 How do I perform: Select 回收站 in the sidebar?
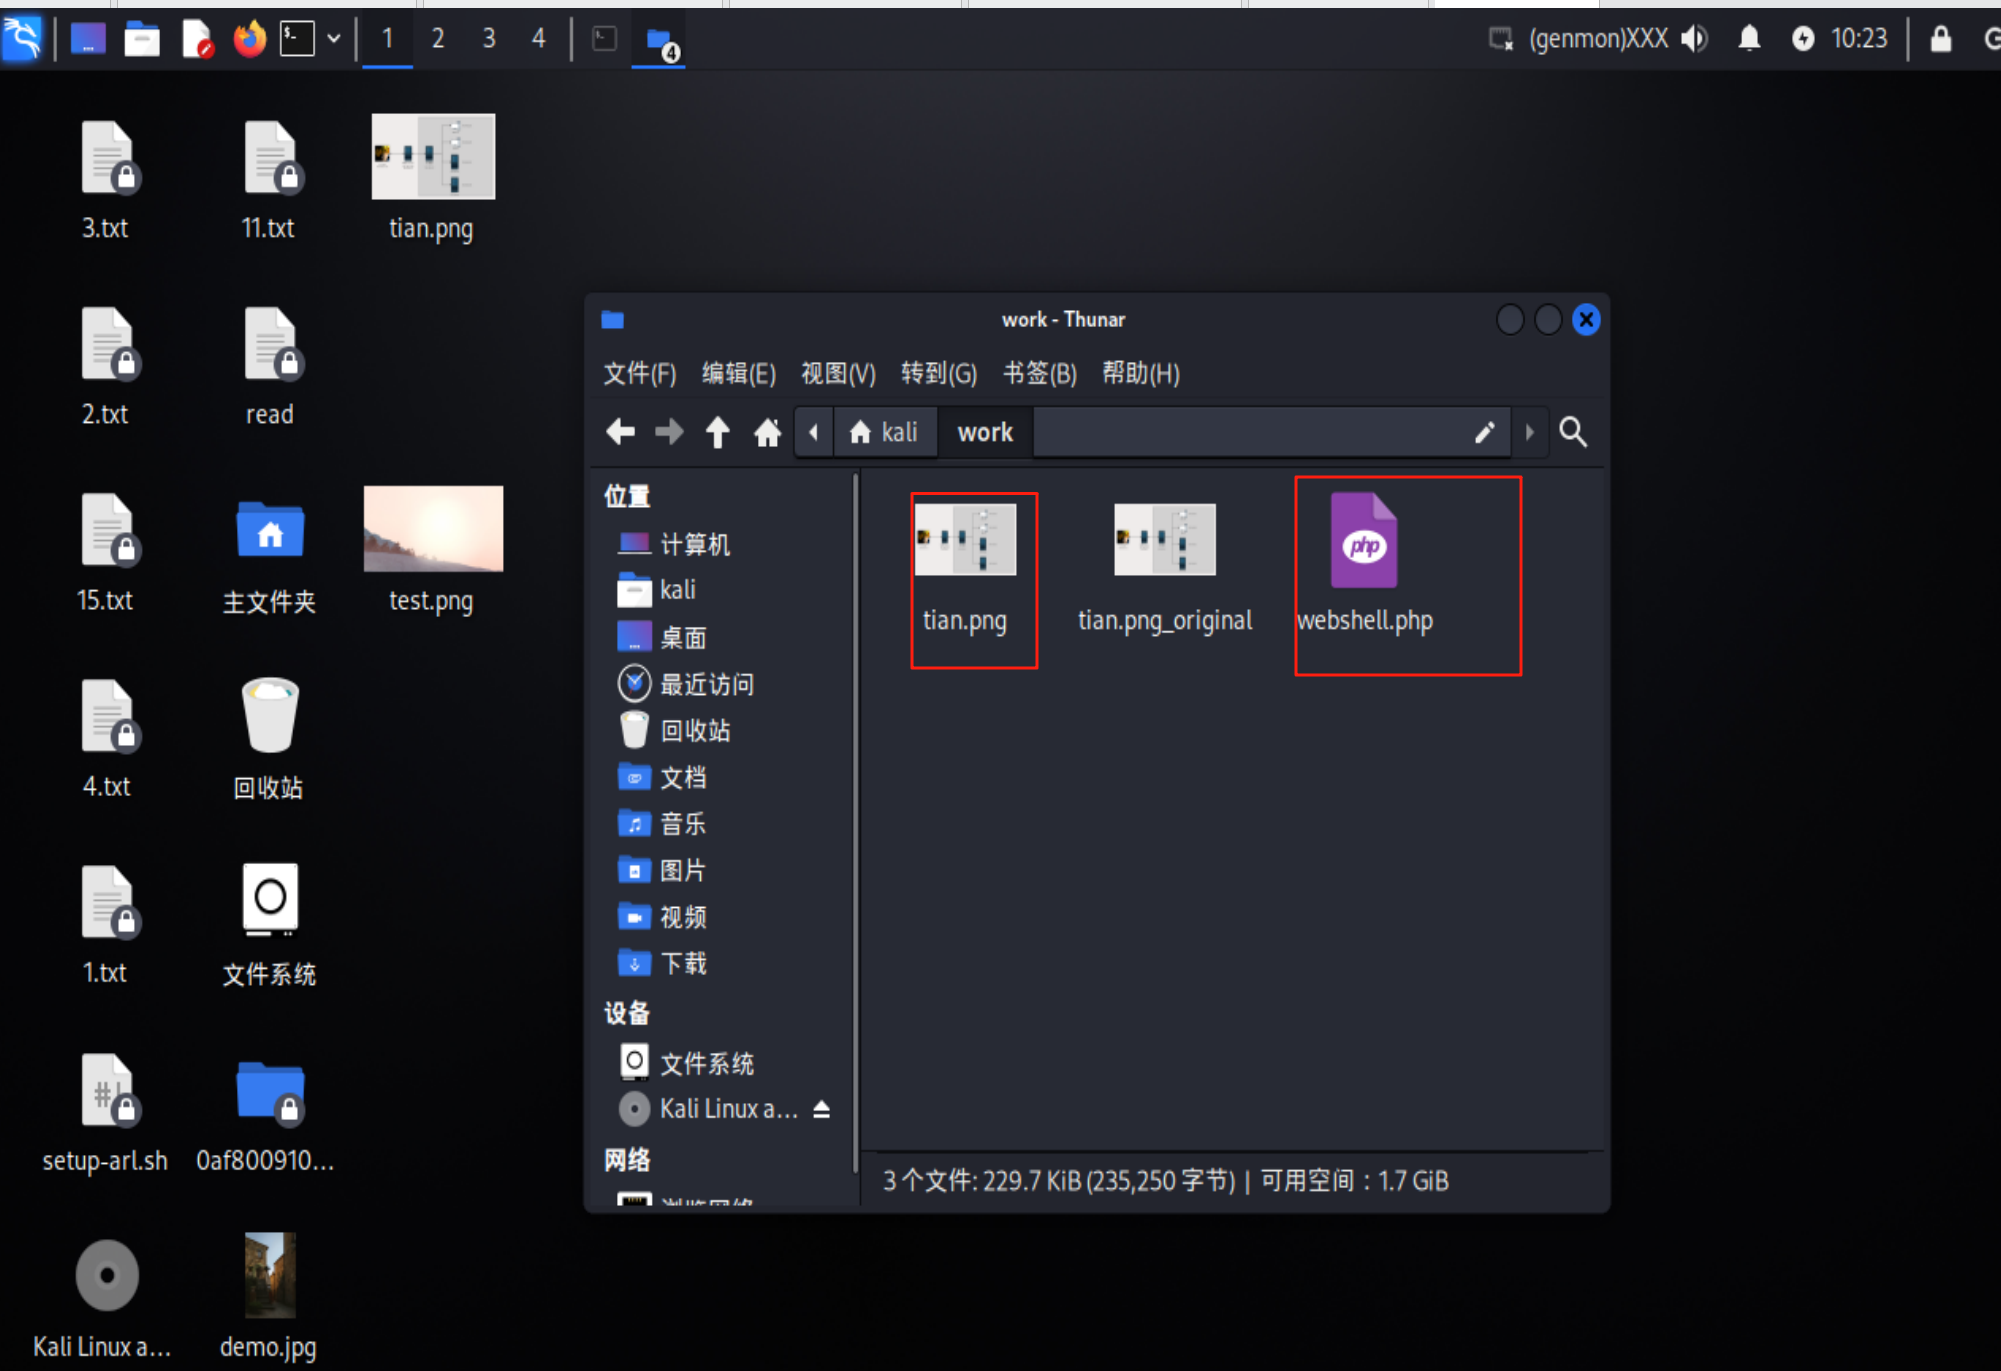[x=694, y=731]
